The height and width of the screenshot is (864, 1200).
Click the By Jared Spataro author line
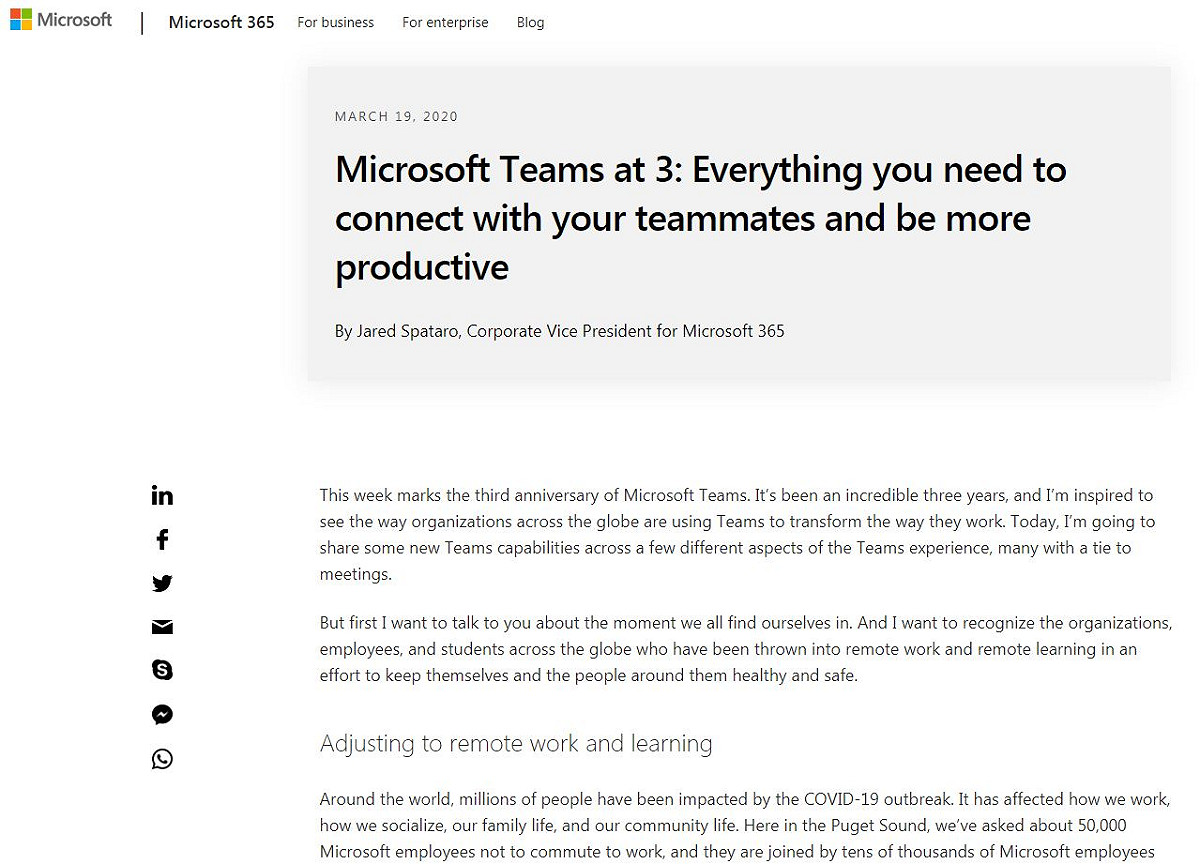559,331
